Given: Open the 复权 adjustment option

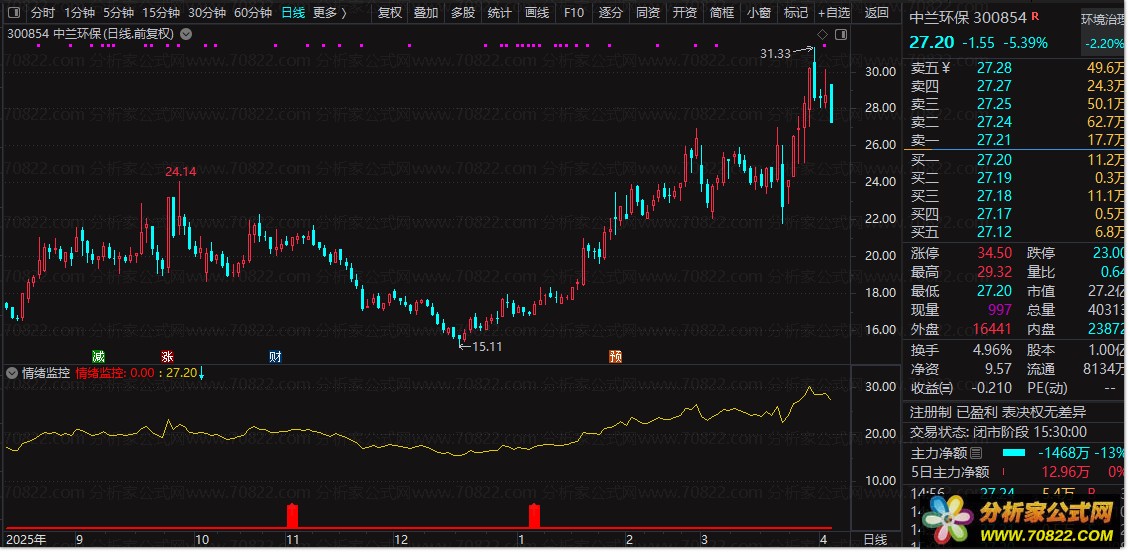Looking at the screenshot, I should (390, 12).
